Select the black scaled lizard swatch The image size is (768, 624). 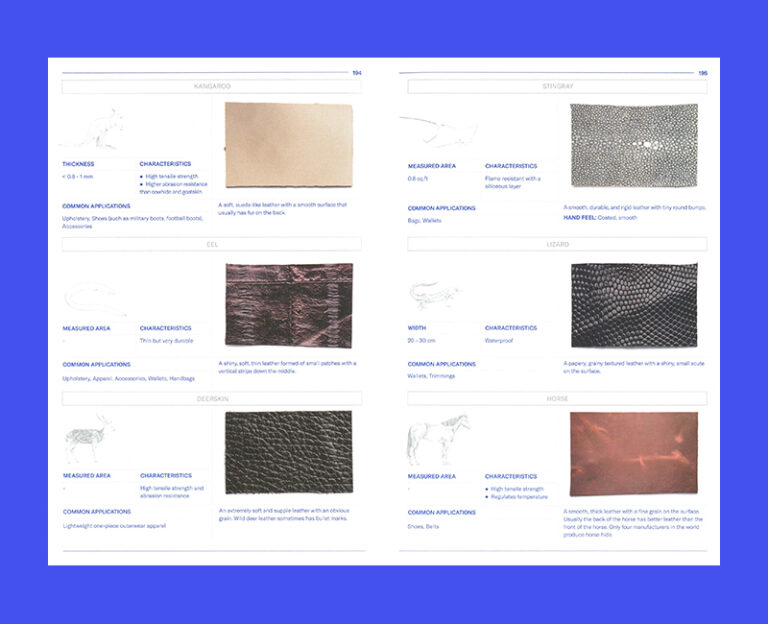[634, 305]
